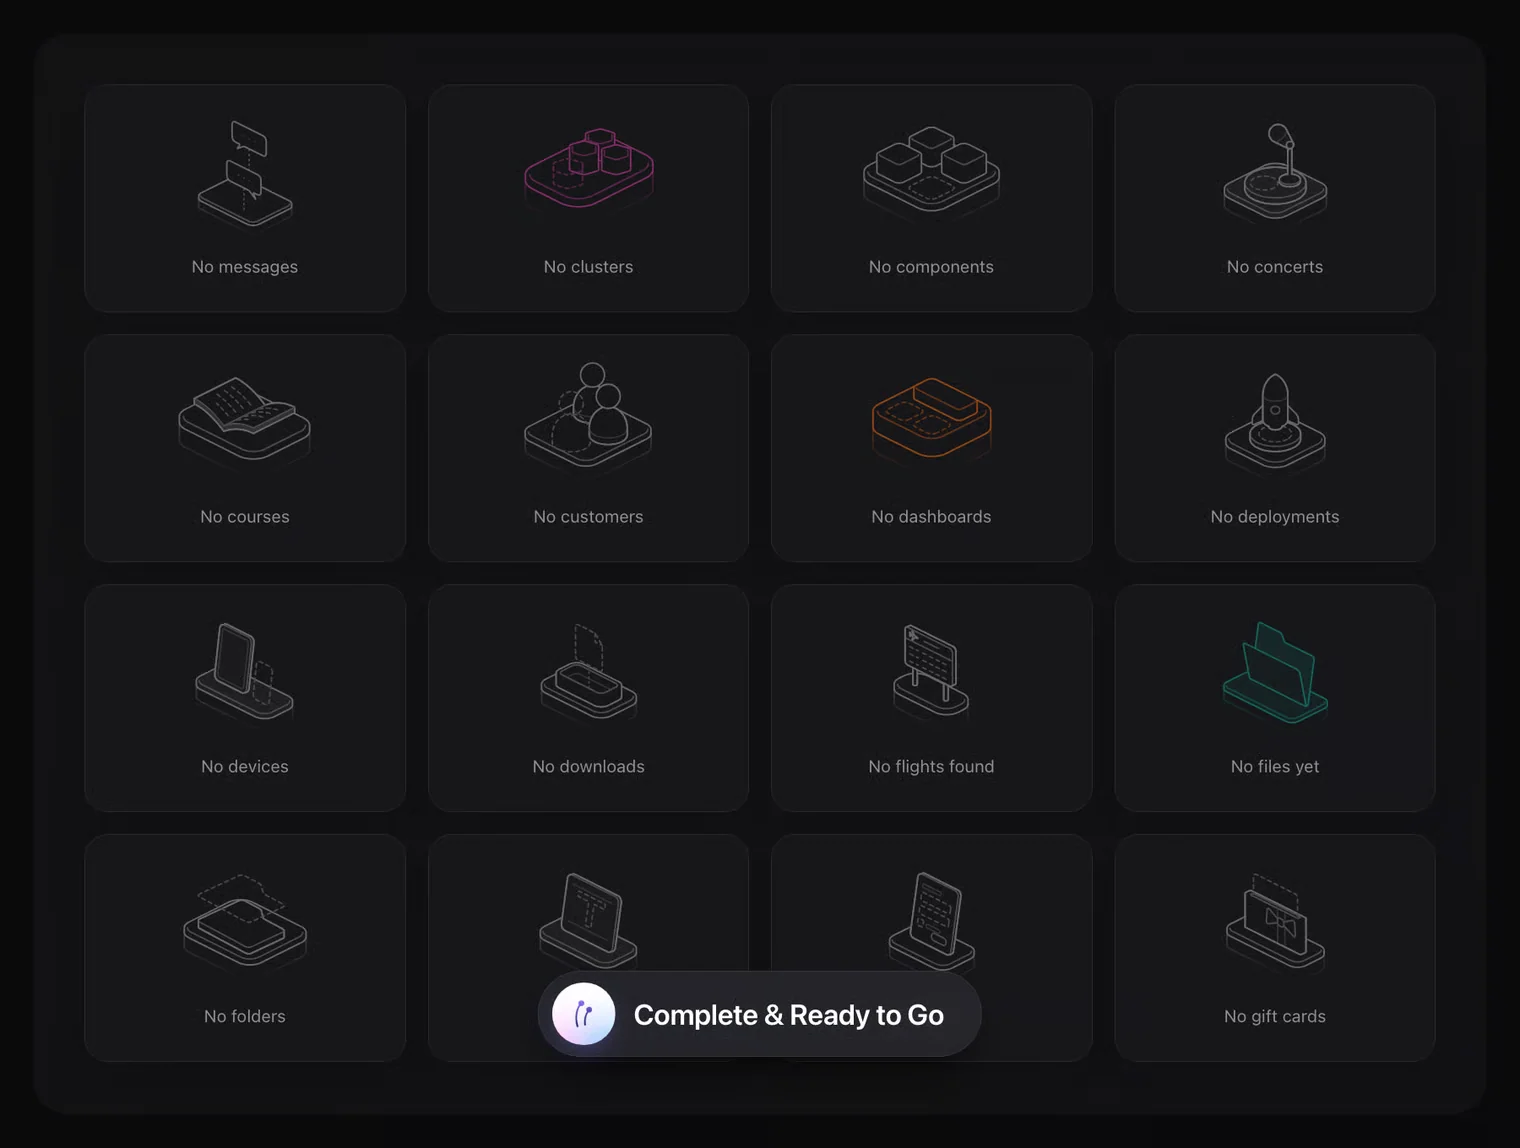
Task: Click the "No messages" label
Action: point(245,267)
